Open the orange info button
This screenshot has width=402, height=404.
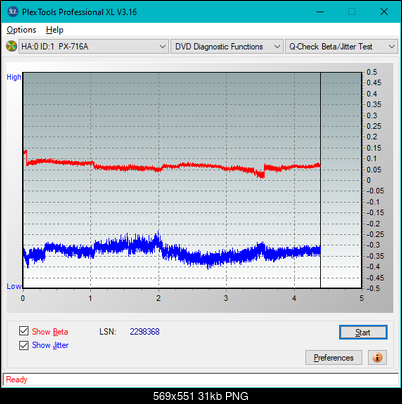click(x=377, y=358)
